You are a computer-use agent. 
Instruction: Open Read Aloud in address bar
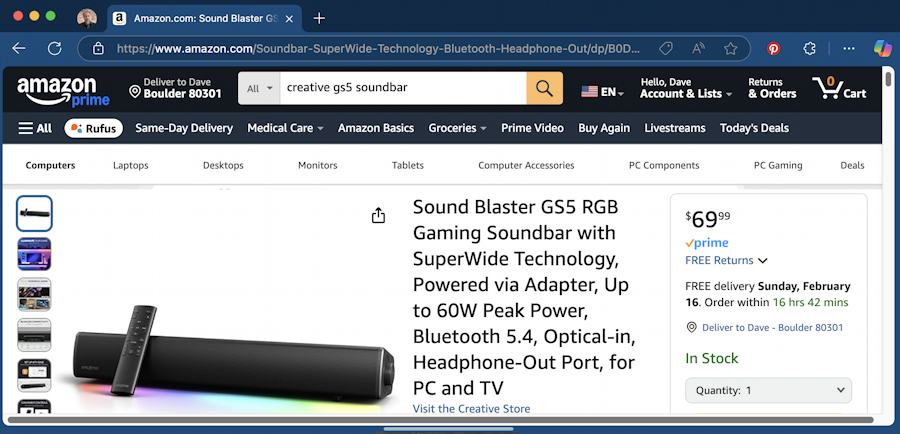click(698, 49)
